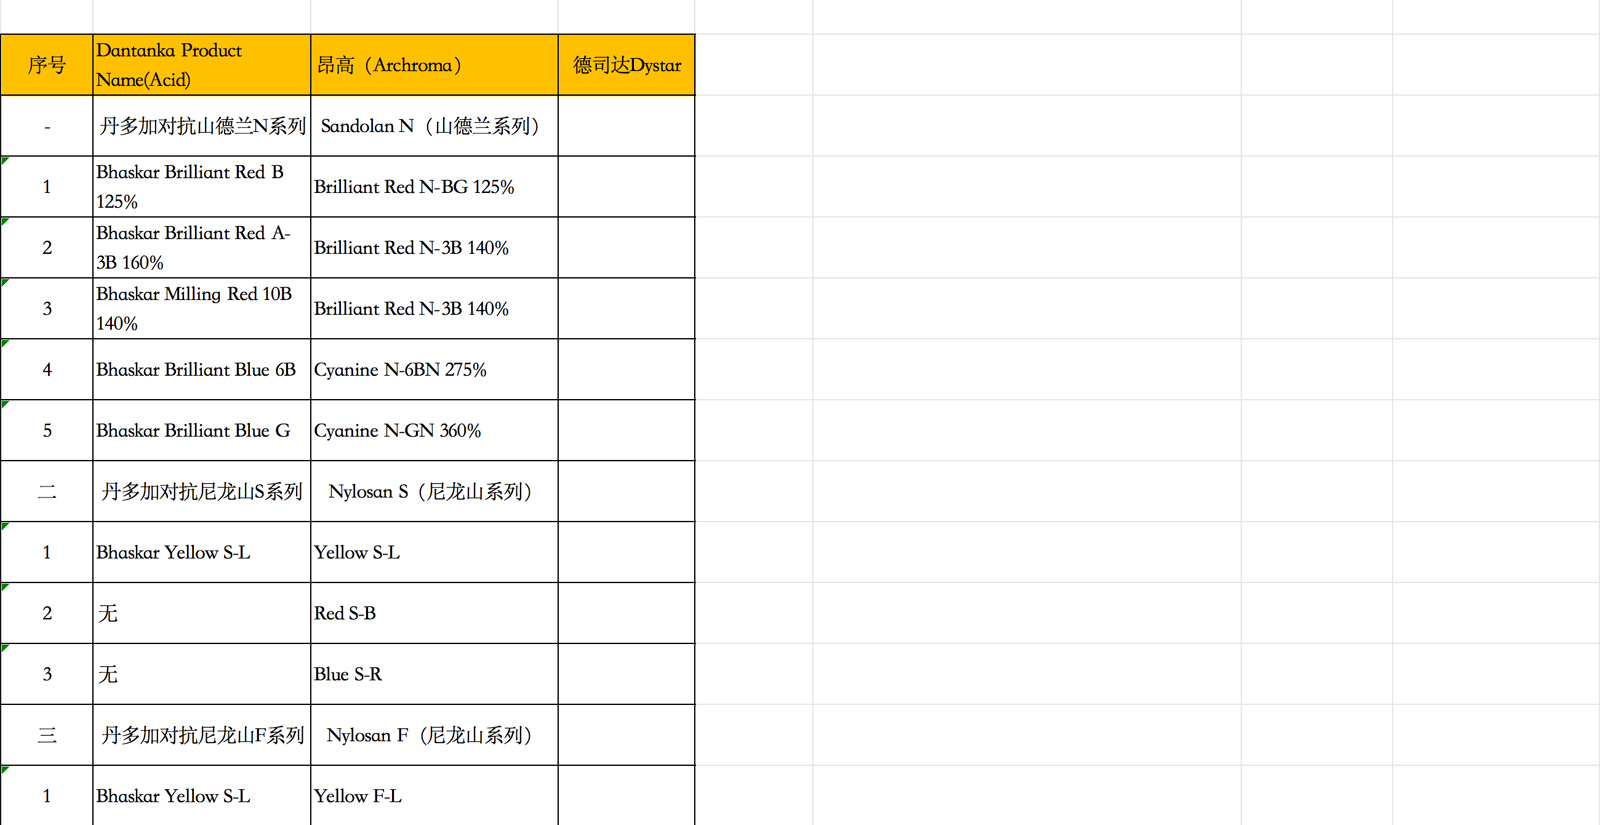The image size is (1600, 825).
Task: Click the Dantanka Product Name(Acid) header
Action: 202,65
